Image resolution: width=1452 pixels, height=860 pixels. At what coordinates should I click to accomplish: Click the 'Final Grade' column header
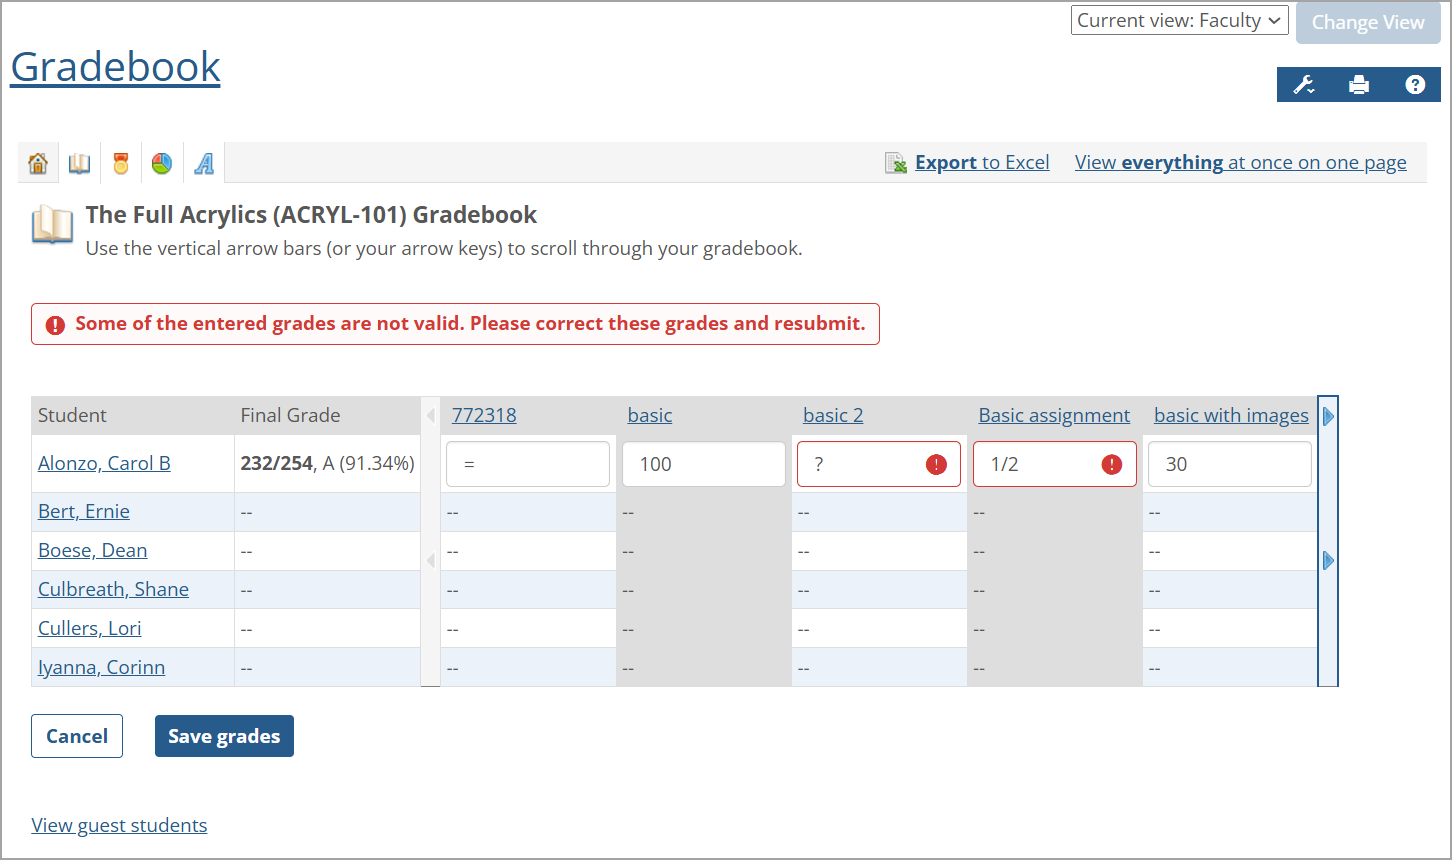click(x=290, y=415)
